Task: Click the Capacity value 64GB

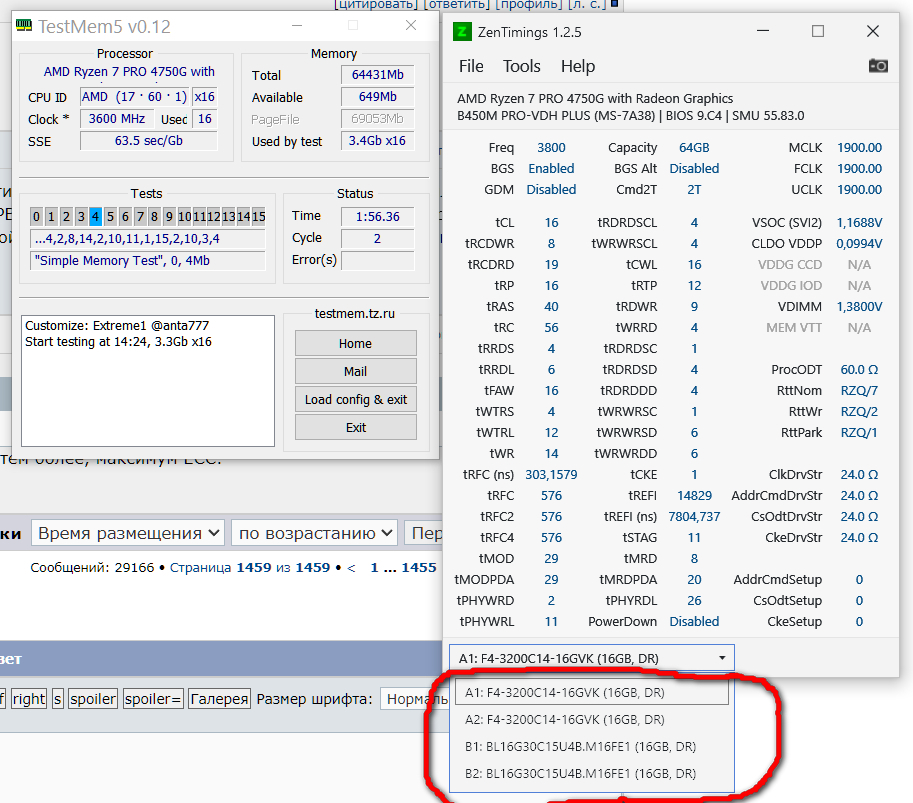Action: point(694,147)
